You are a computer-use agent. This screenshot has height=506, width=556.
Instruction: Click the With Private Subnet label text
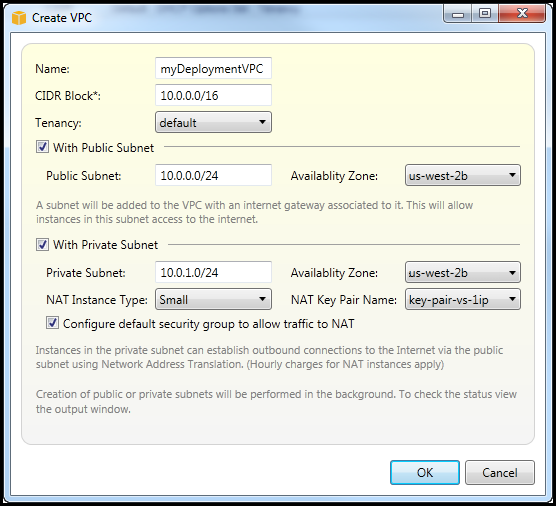(105, 245)
